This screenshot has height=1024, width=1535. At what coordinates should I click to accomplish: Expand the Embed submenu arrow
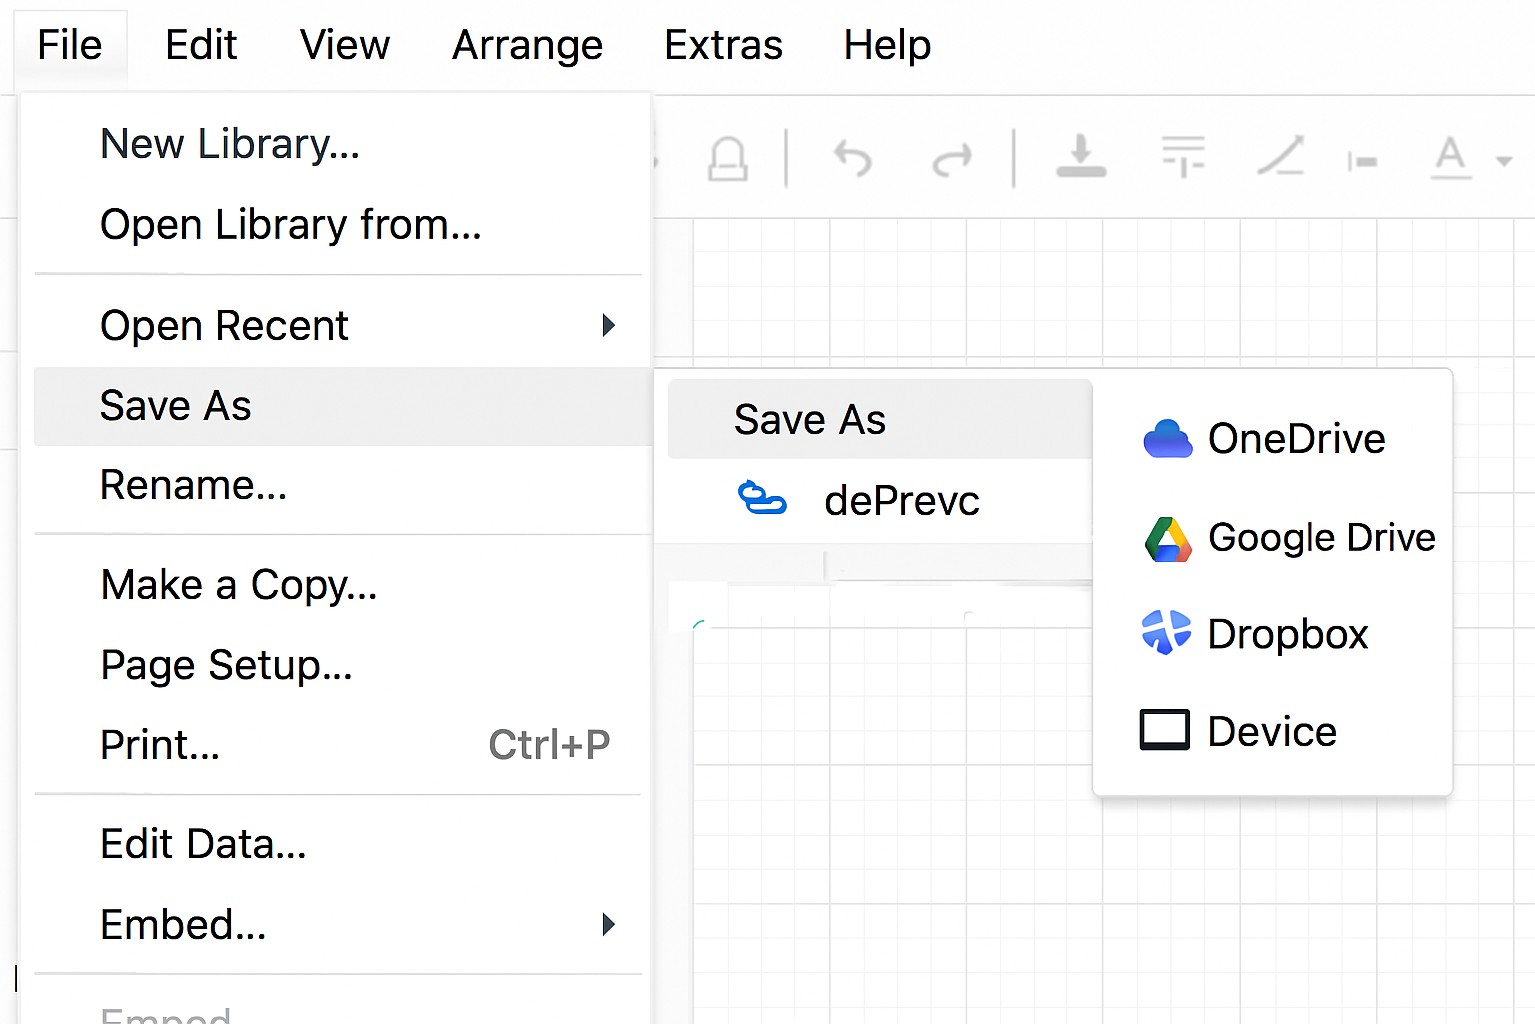tap(608, 925)
